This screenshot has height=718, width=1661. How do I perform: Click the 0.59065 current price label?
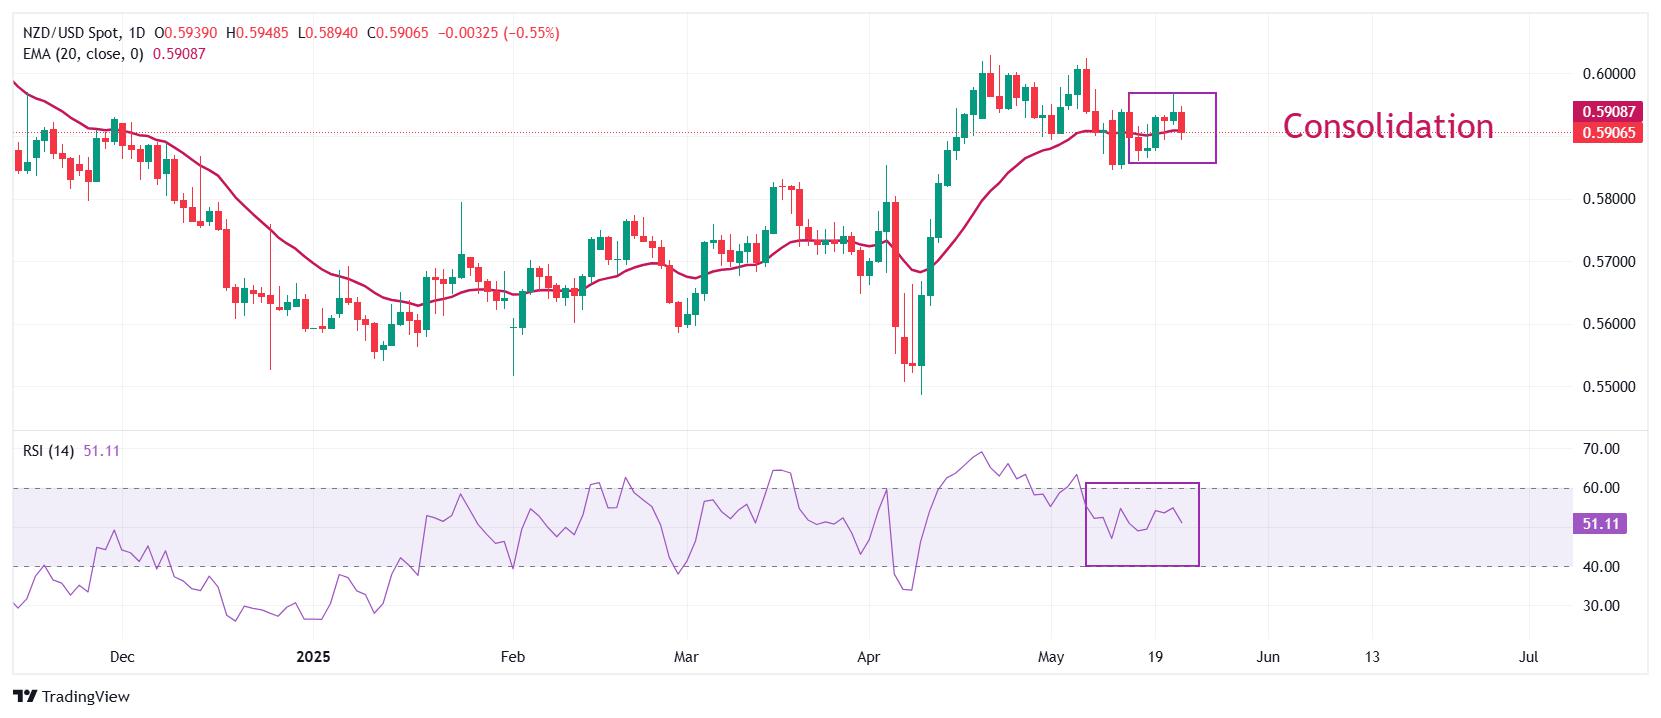click(1607, 132)
